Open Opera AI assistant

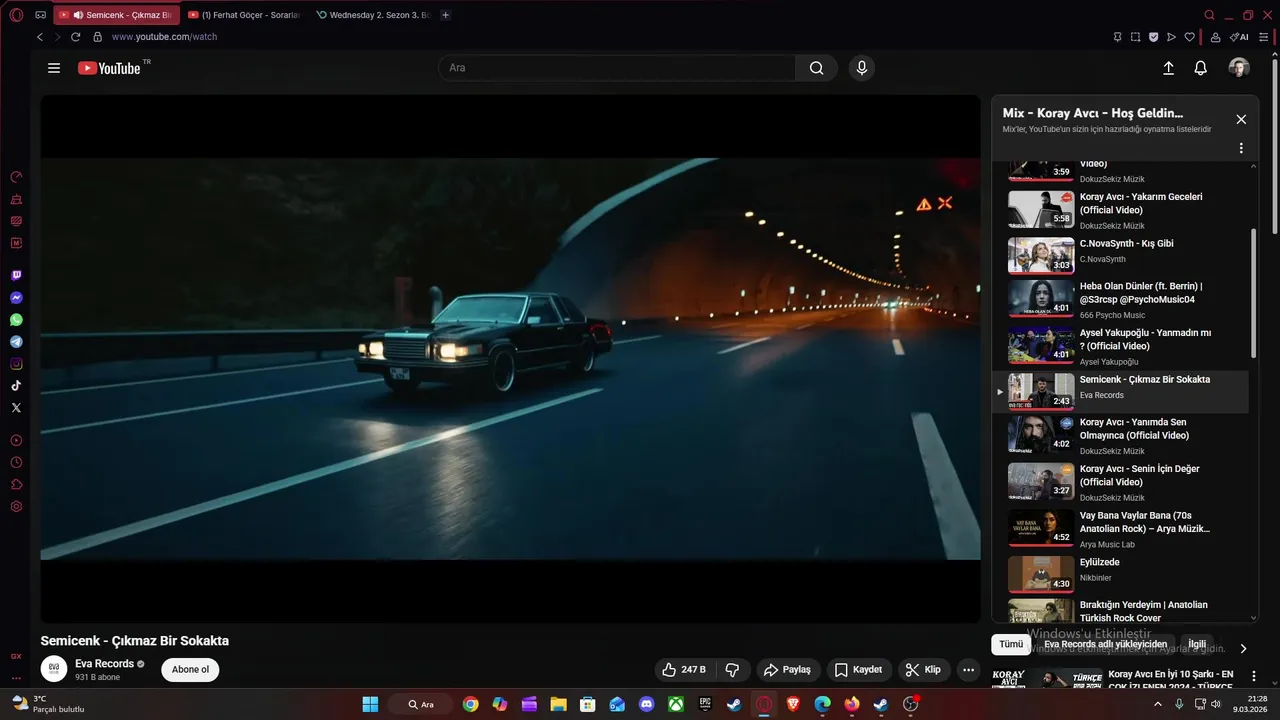(1239, 37)
